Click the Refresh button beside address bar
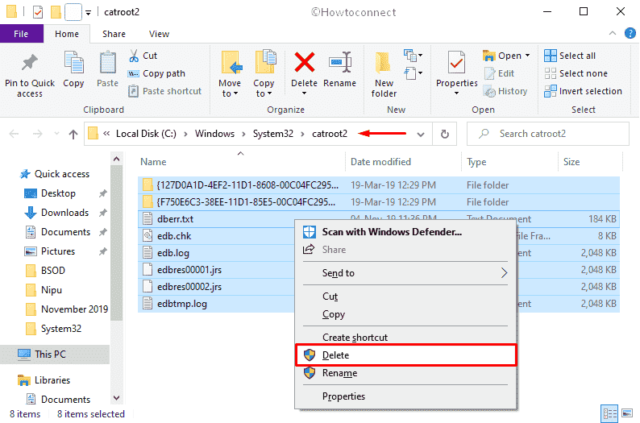Viewport: 640px width, 423px height. point(444,134)
